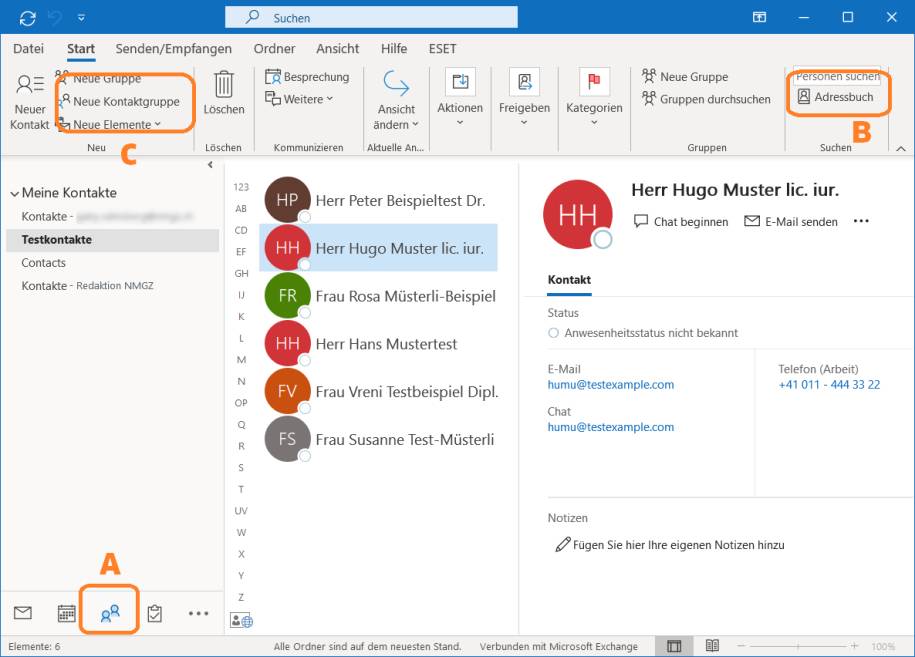Click the Notizen field to add notes
The height and width of the screenshot is (657, 915).
tap(670, 545)
